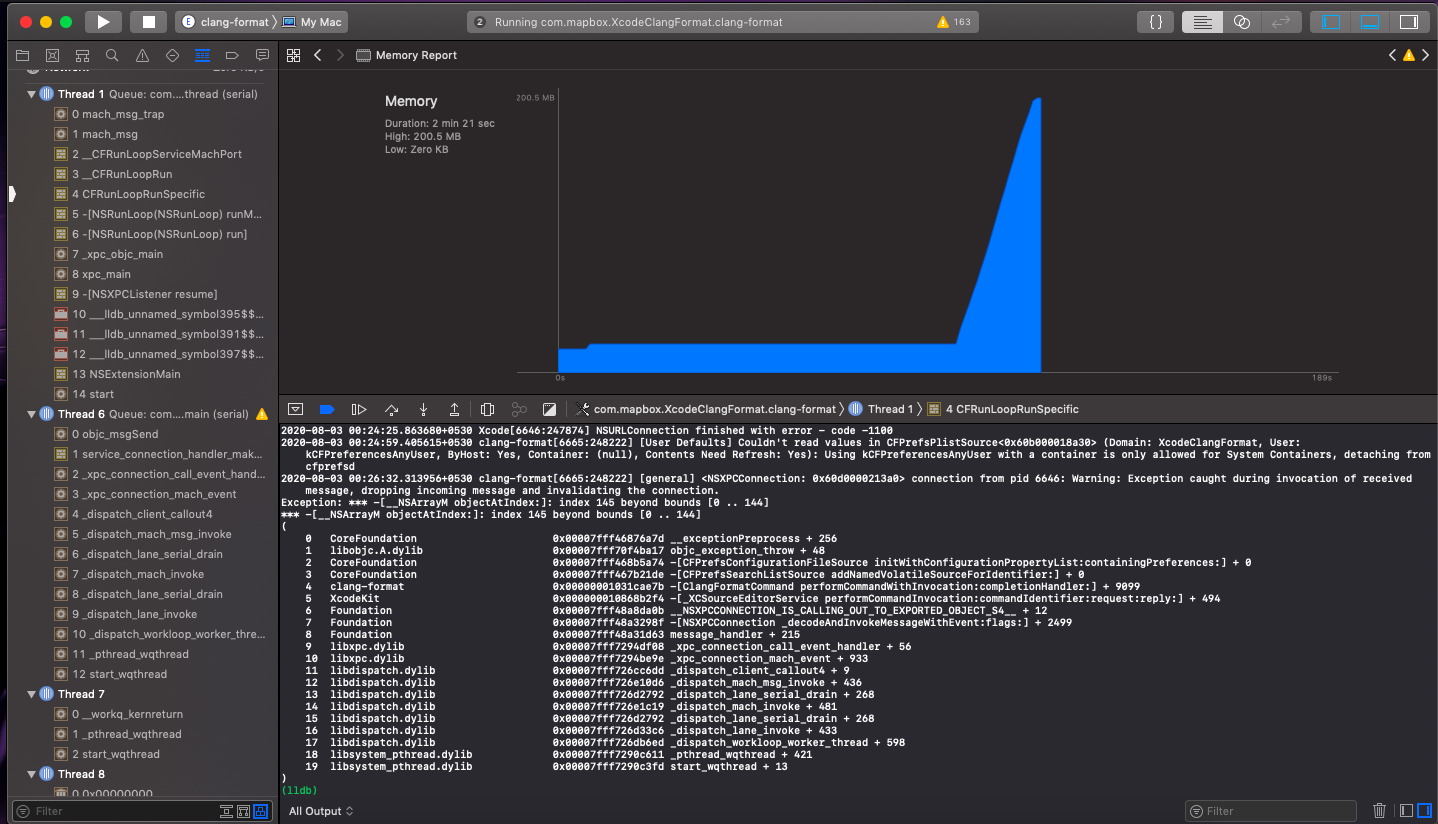Select the Debug navigator icon

click(202, 55)
